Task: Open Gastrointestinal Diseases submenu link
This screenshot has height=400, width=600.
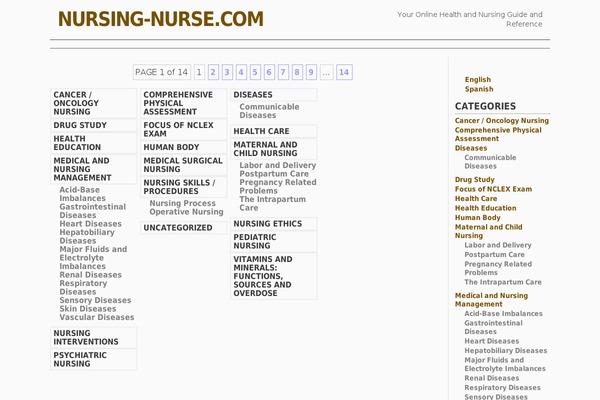Action: pos(93,211)
